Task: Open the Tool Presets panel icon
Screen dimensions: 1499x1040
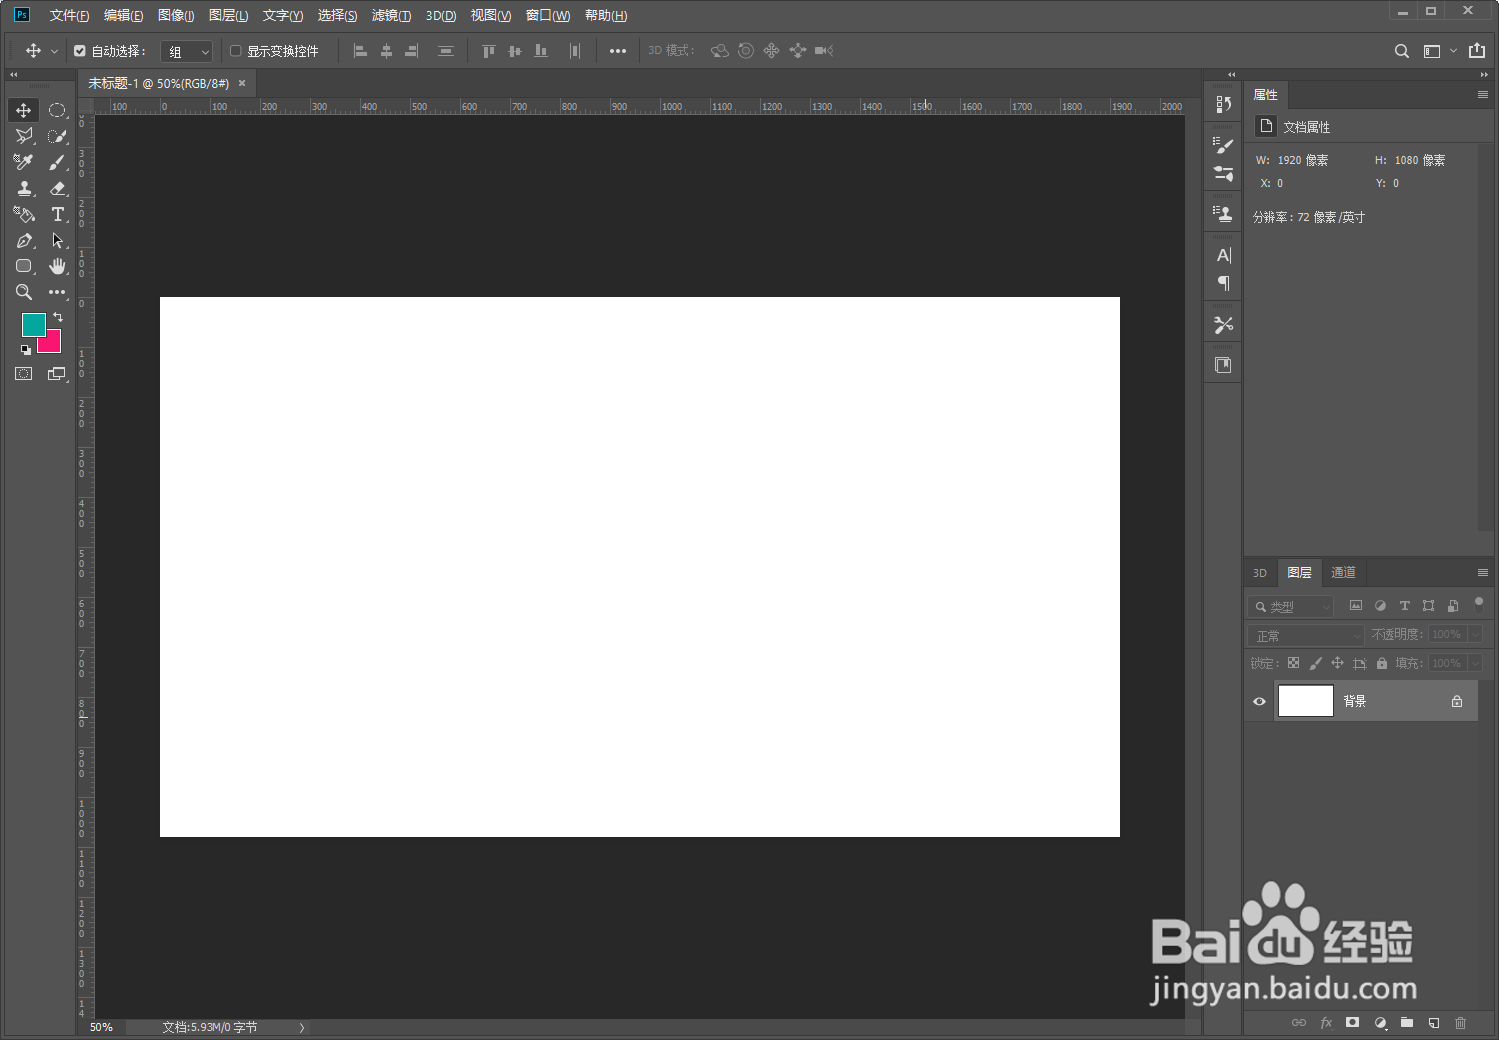Action: click(x=1223, y=325)
